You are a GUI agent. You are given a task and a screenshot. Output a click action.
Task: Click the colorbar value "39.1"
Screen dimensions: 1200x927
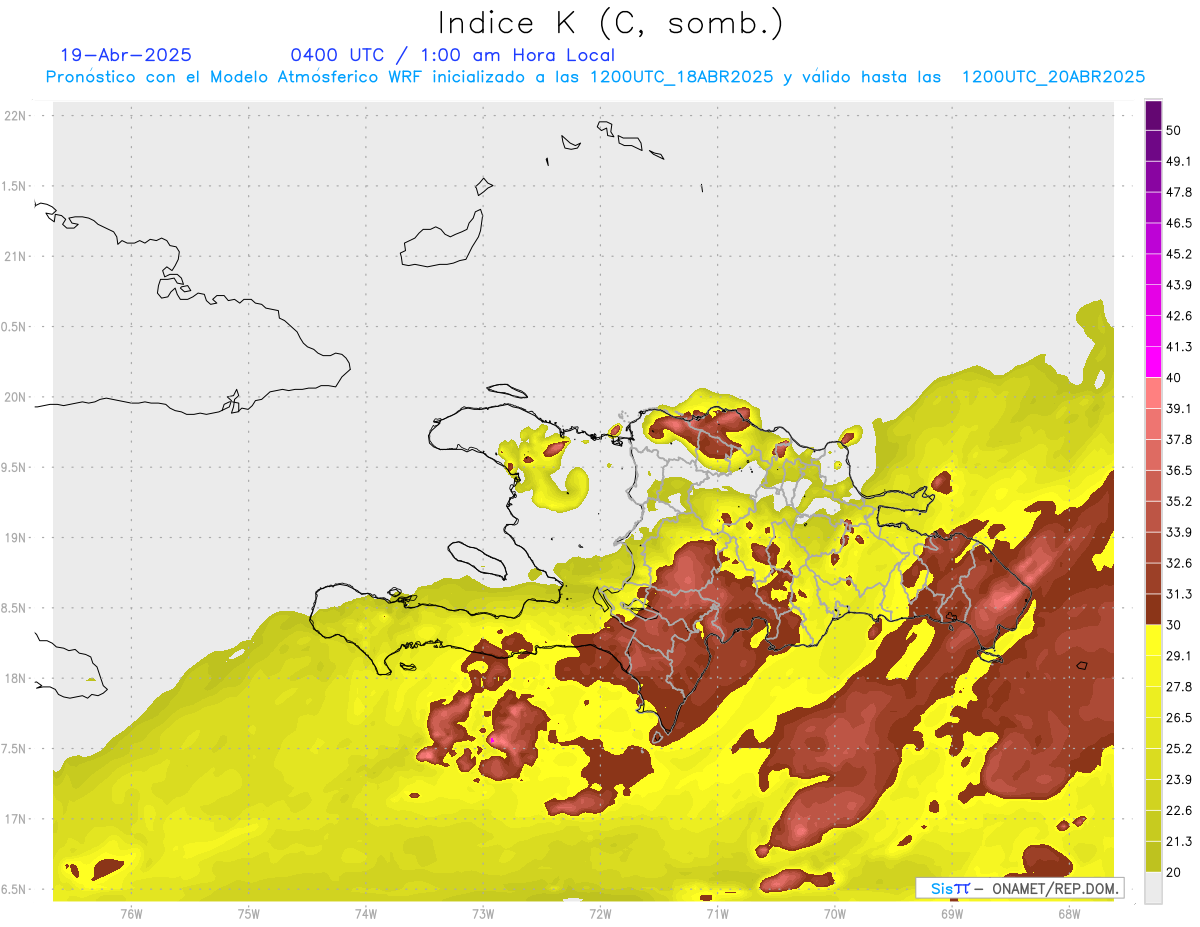coord(1179,408)
